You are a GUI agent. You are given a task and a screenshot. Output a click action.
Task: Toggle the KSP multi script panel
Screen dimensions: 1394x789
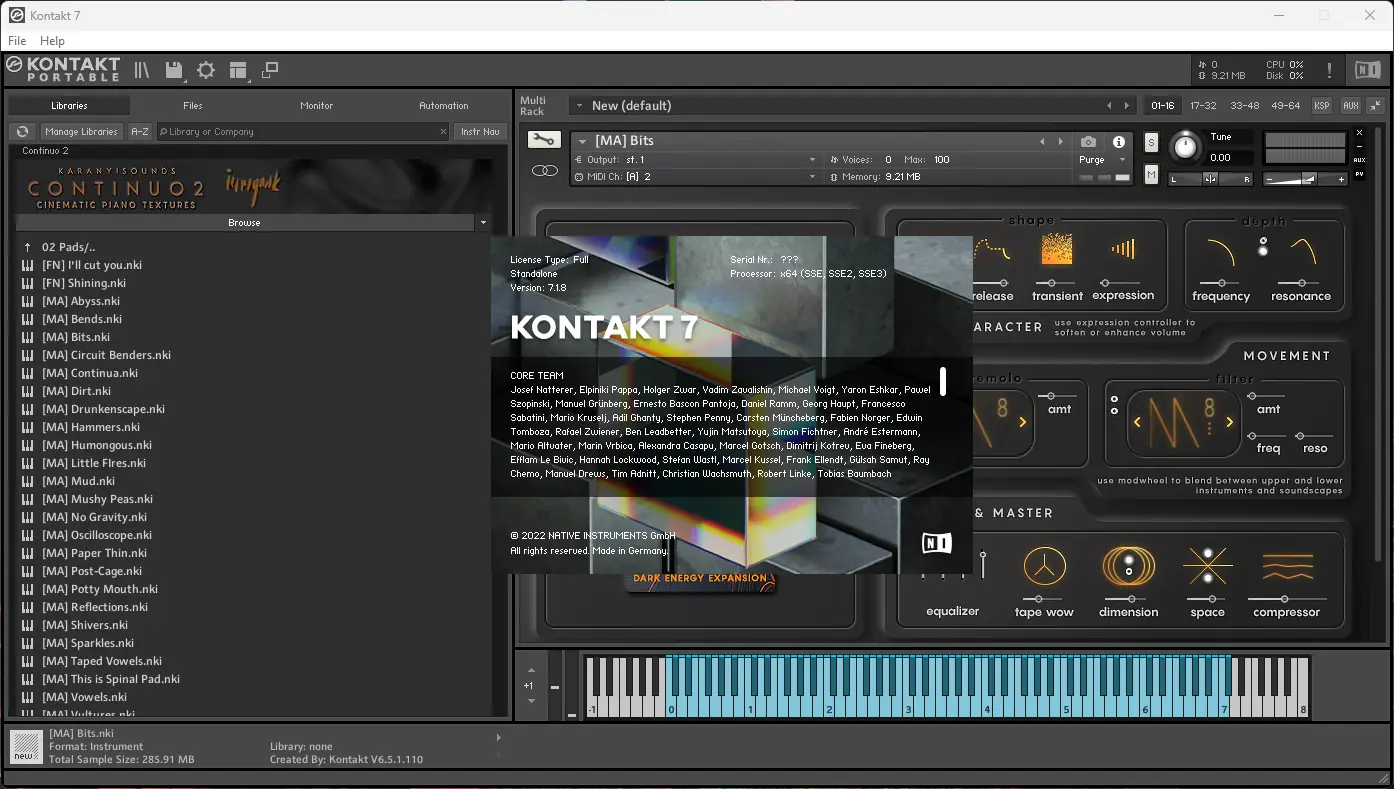click(x=1322, y=106)
